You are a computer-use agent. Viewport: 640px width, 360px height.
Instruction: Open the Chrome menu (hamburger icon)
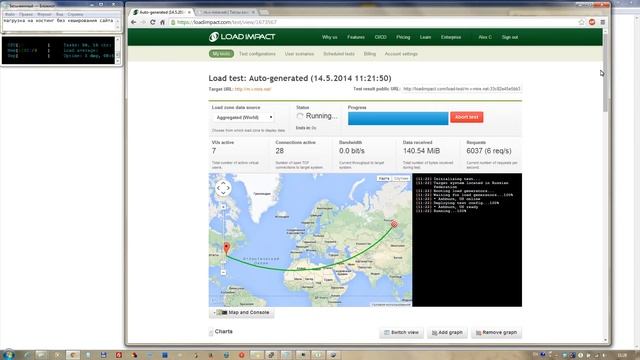(x=602, y=22)
